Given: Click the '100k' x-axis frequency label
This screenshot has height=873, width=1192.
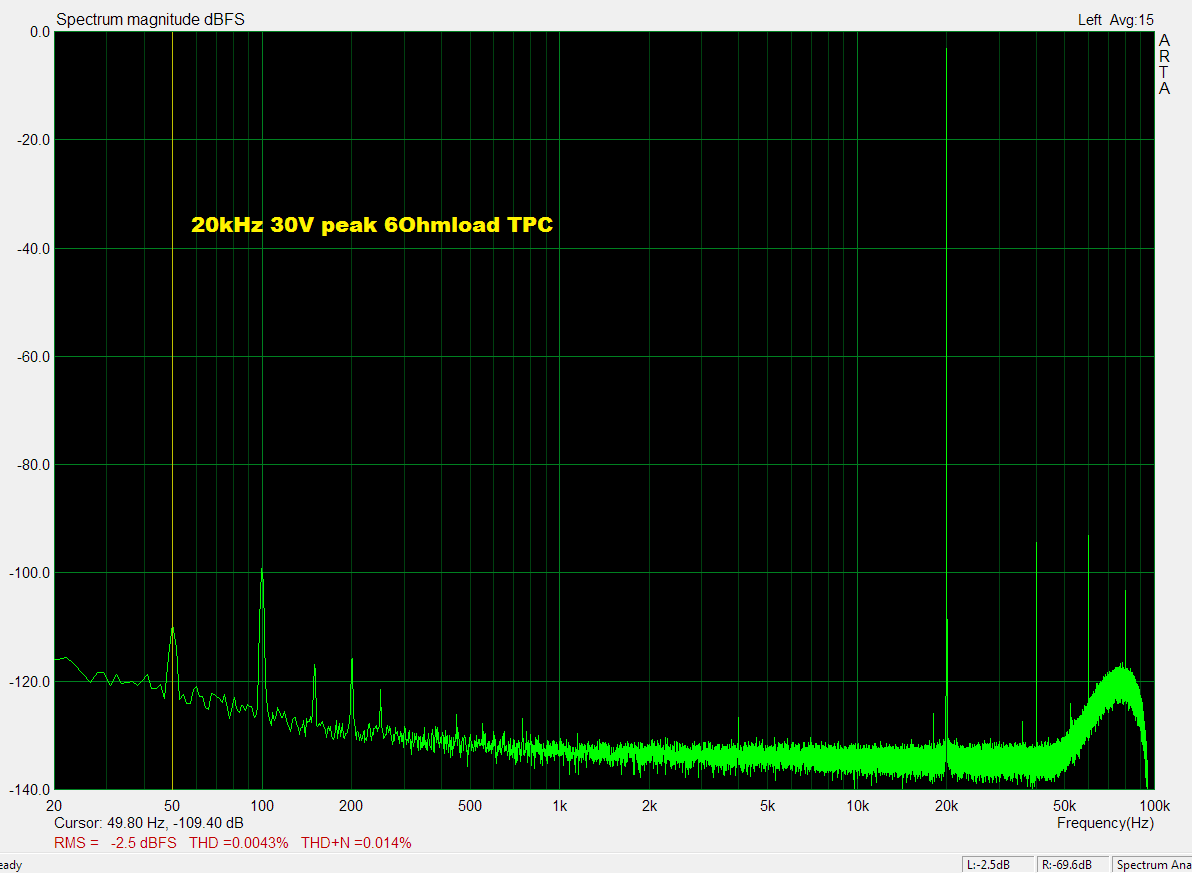Looking at the screenshot, I should coord(1154,805).
